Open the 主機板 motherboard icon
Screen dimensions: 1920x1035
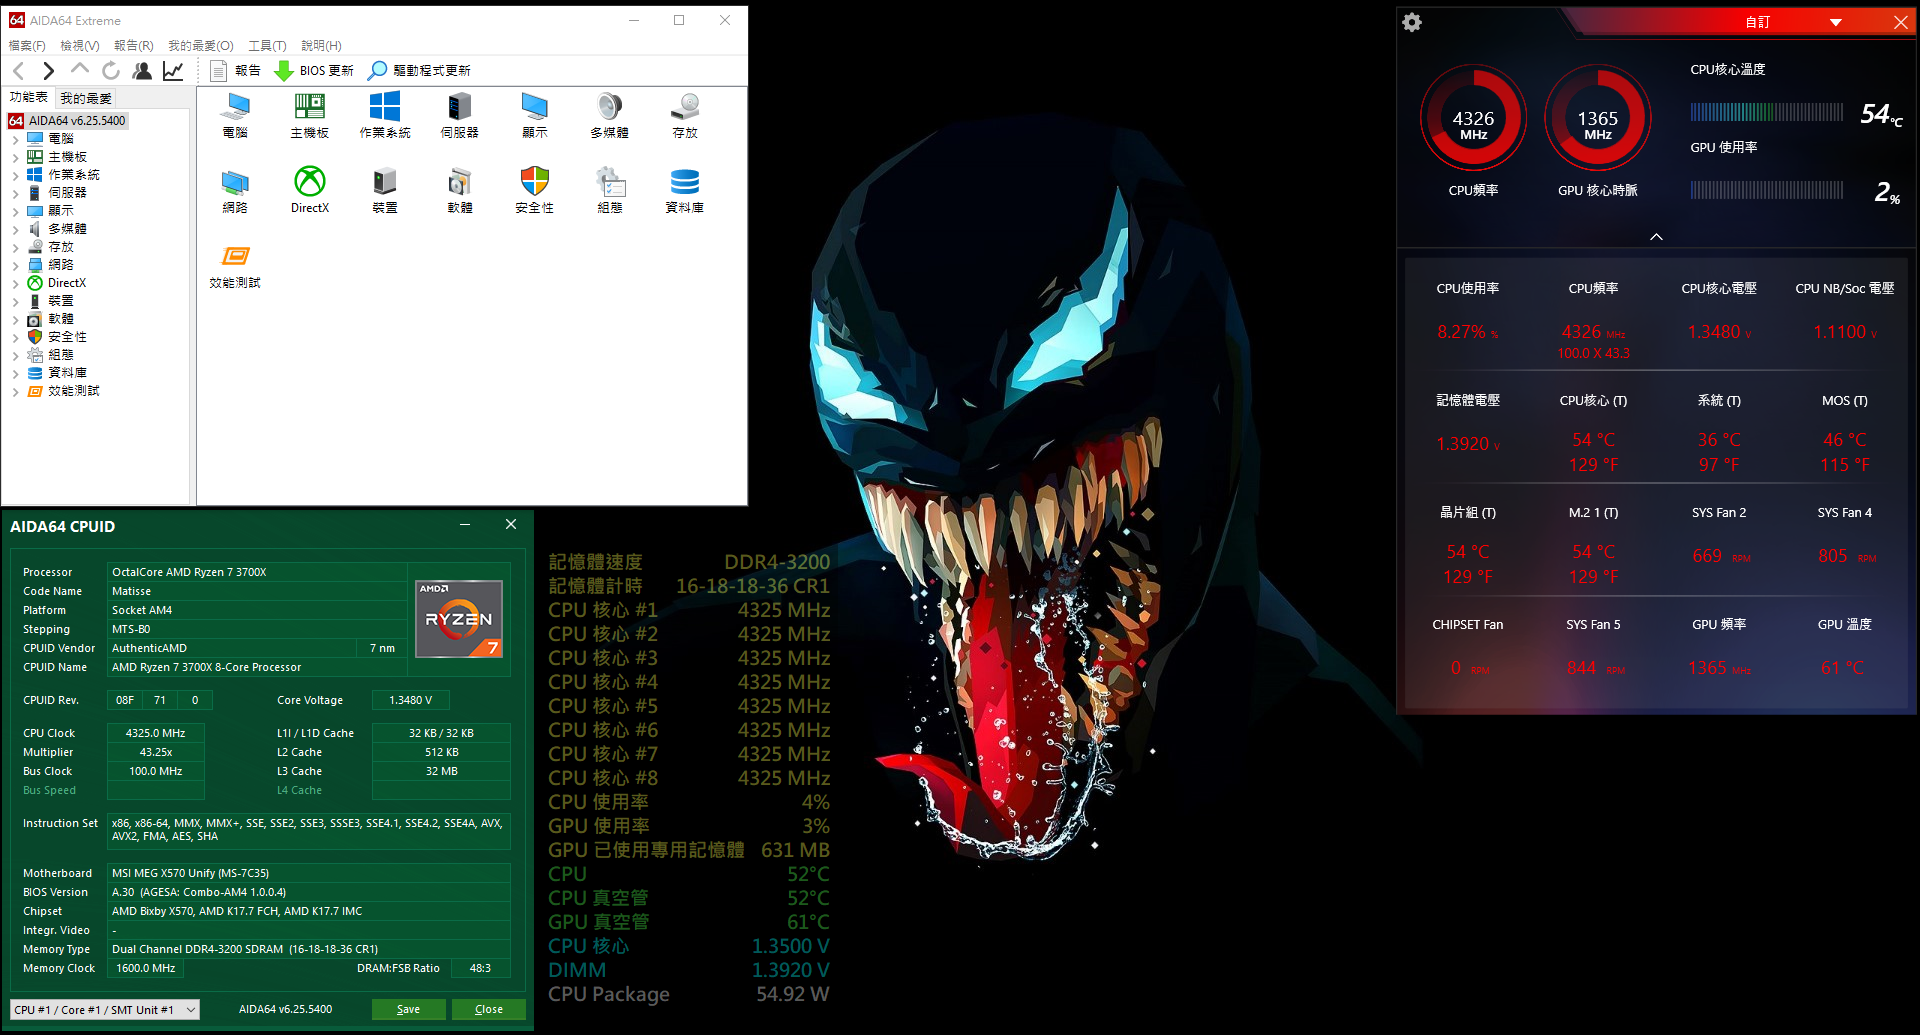pos(309,107)
